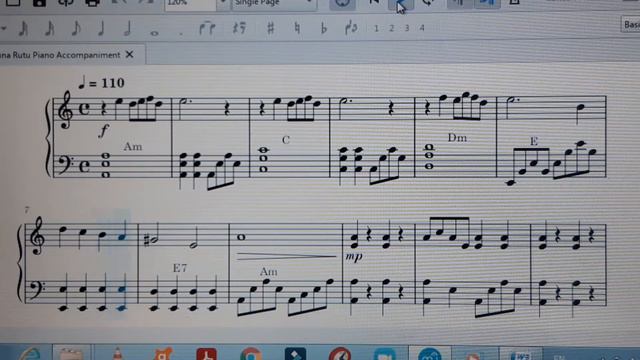Select the first system bass clef
640x360 pixels.
(65, 165)
